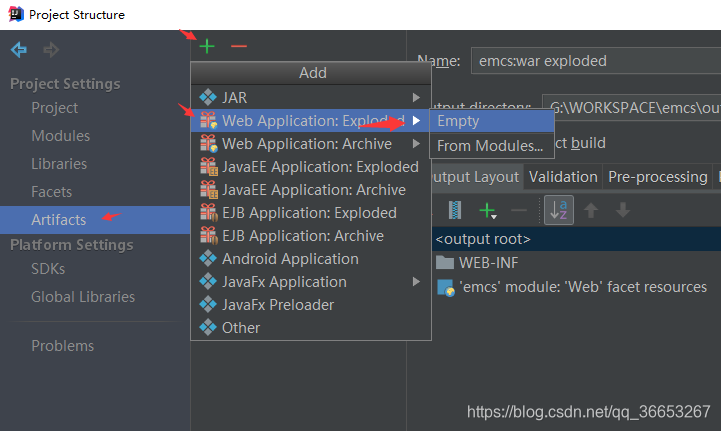The width and height of the screenshot is (721, 431).
Task: Click the IntelliJ logo in title bar
Action: [16, 14]
